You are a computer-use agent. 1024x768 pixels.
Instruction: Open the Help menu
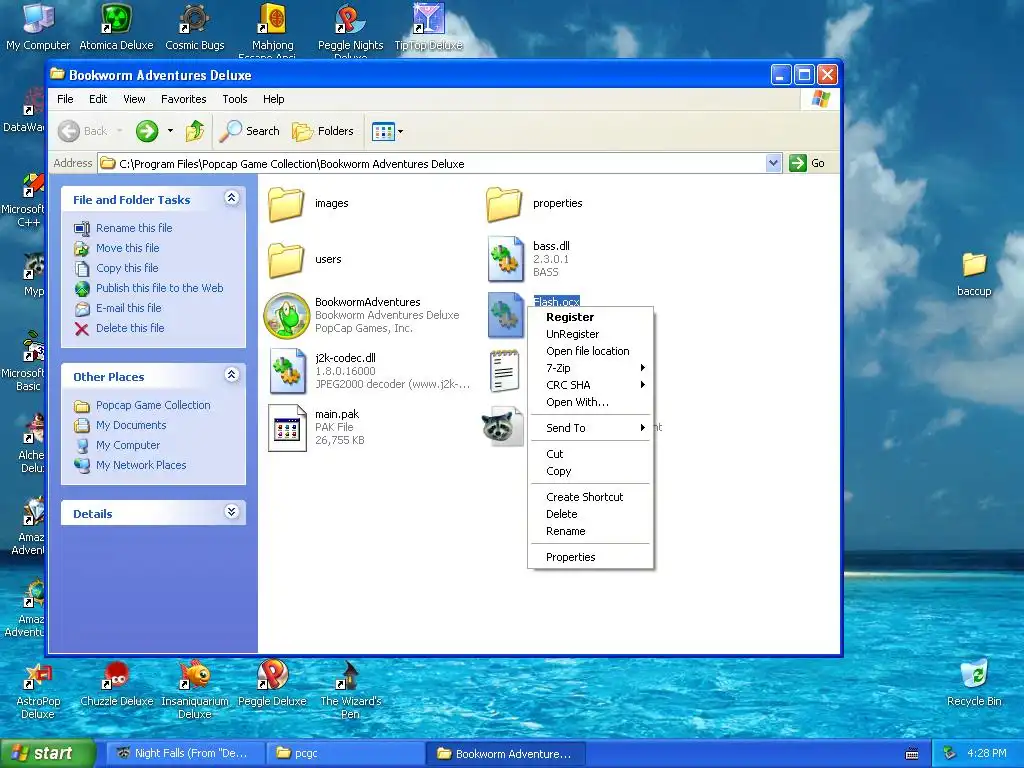click(274, 99)
